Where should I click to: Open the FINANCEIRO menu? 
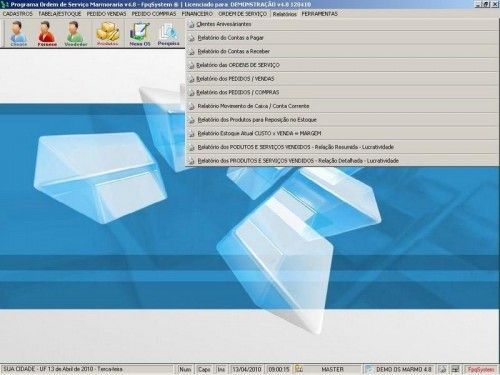(197, 14)
